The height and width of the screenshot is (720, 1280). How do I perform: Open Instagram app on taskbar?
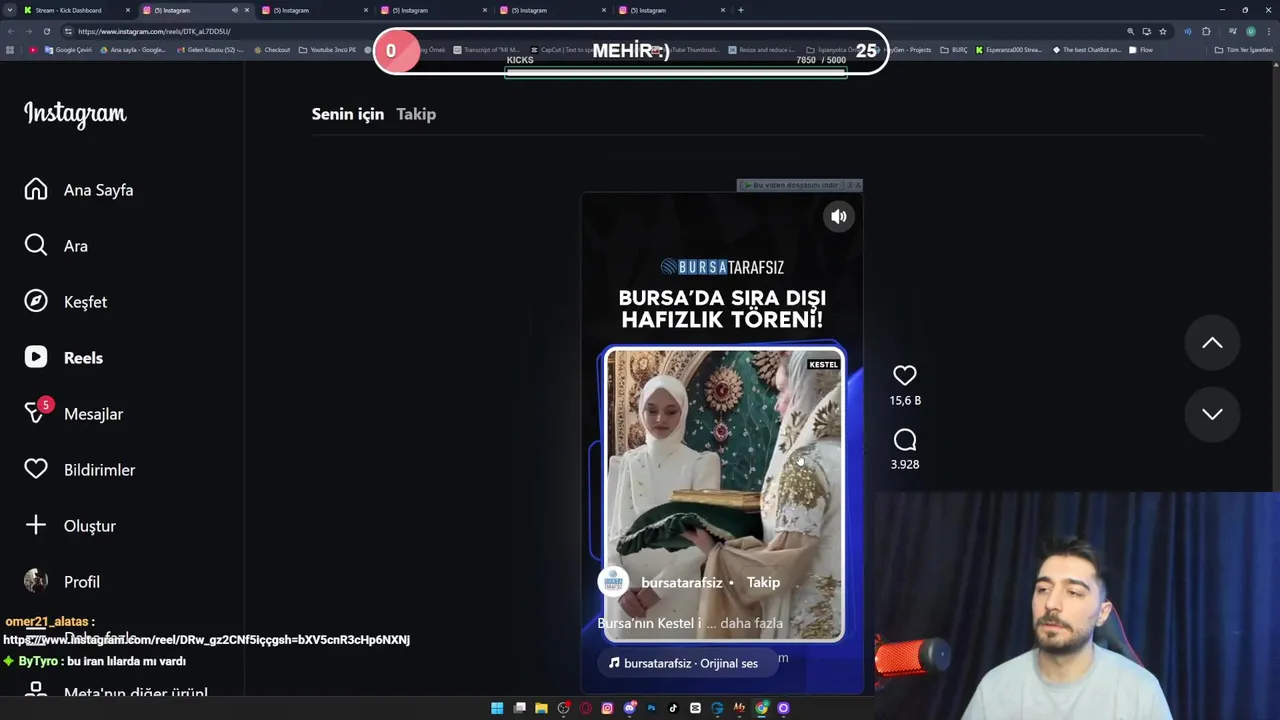(607, 708)
